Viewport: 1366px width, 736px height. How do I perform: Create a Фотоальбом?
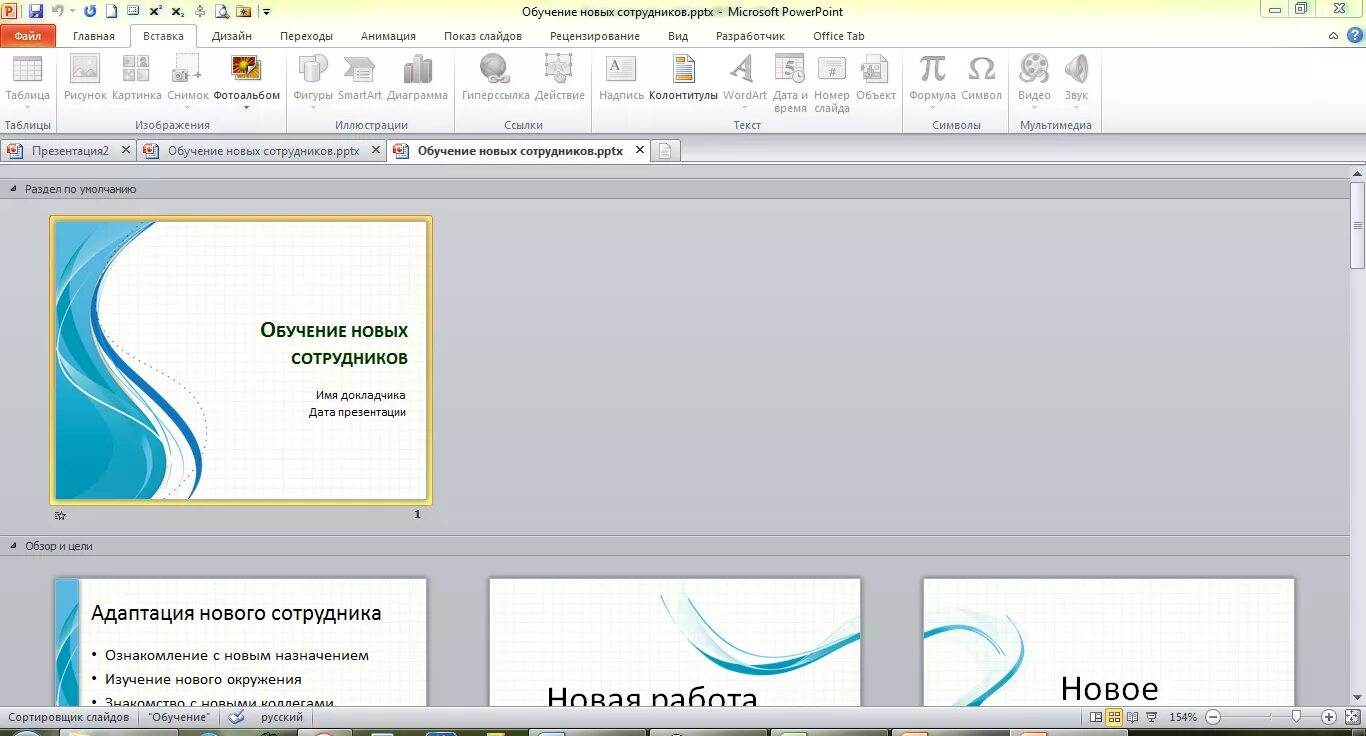click(x=246, y=76)
